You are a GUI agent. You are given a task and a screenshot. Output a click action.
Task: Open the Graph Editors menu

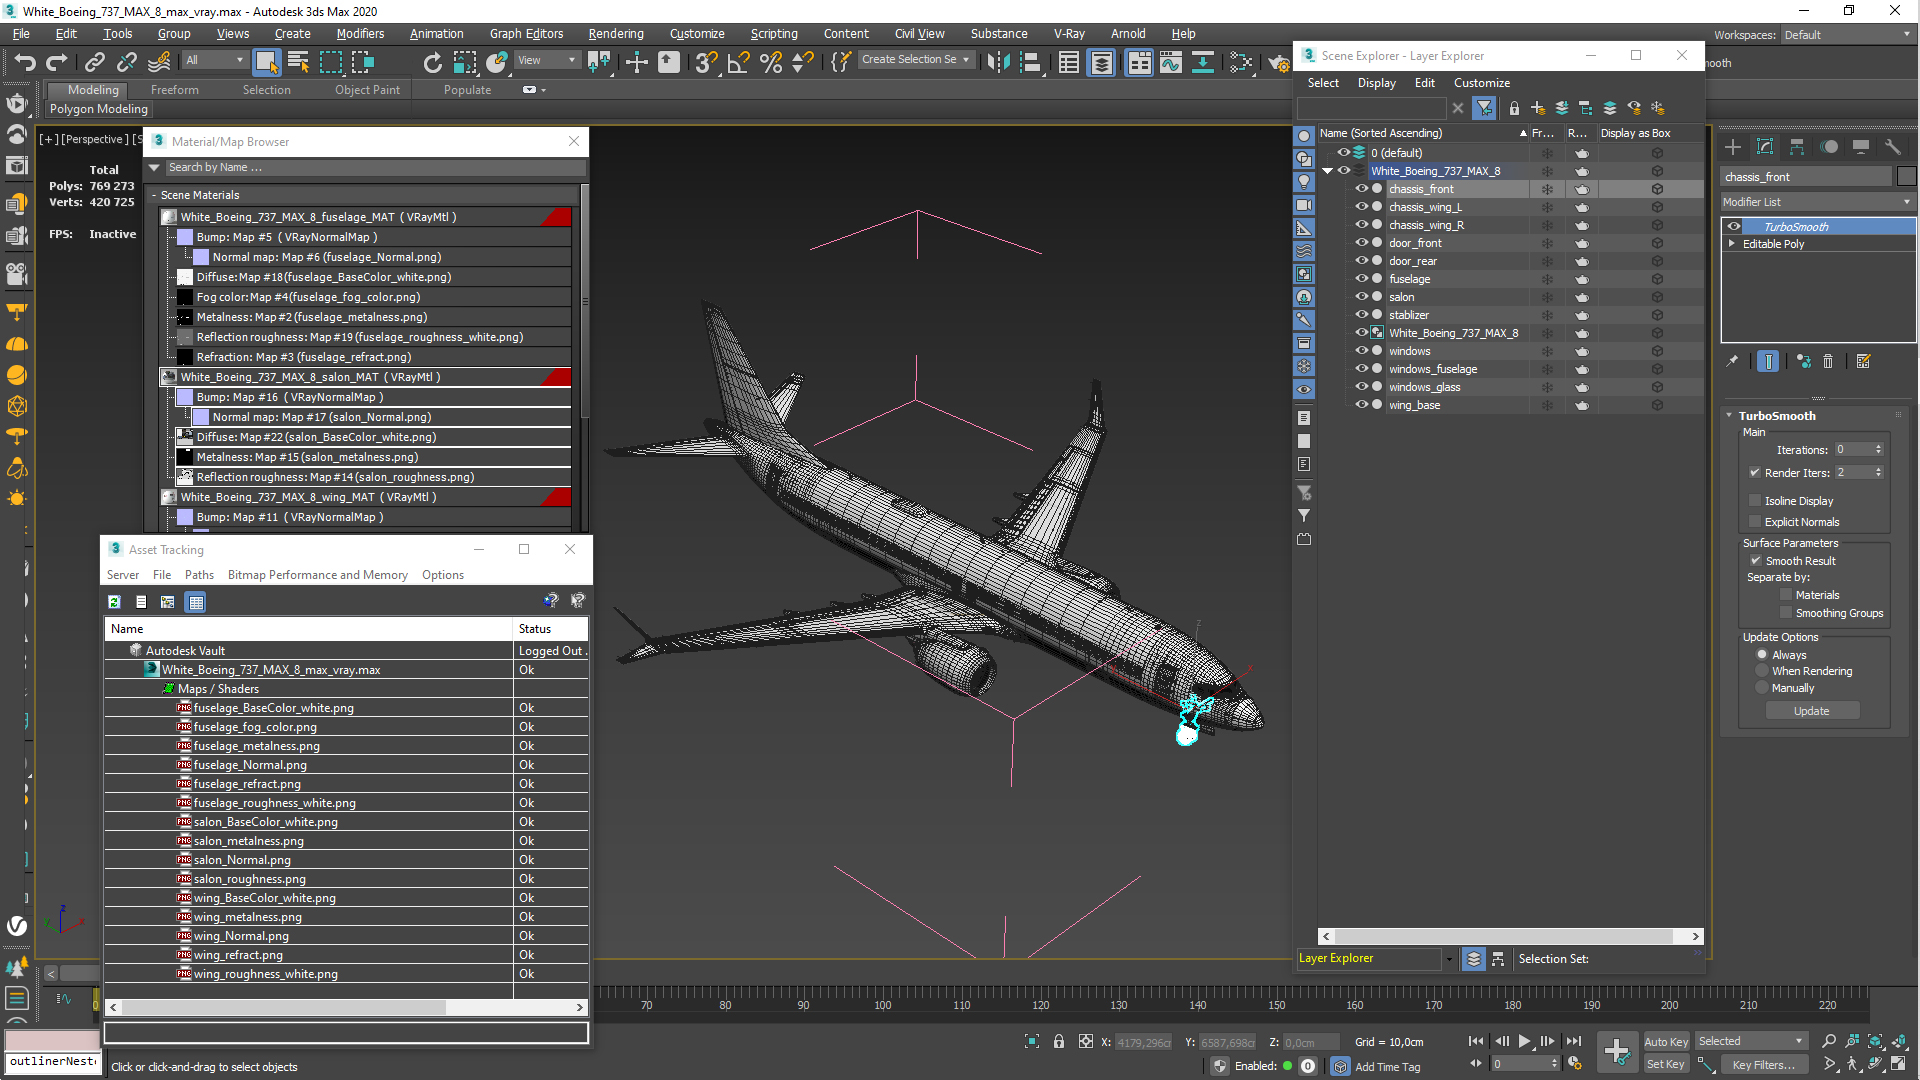pyautogui.click(x=526, y=34)
